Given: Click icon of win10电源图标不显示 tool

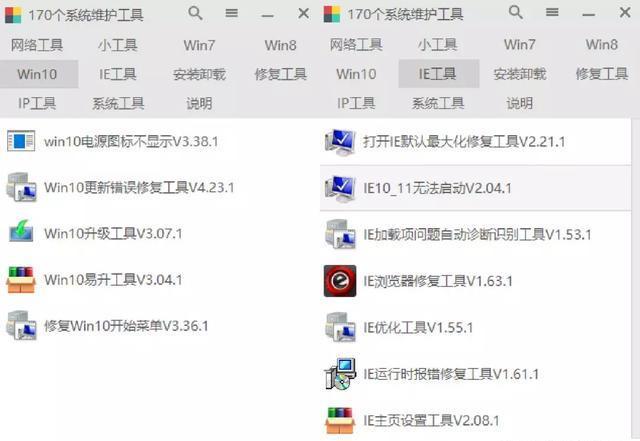Looking at the screenshot, I should click(21, 141).
